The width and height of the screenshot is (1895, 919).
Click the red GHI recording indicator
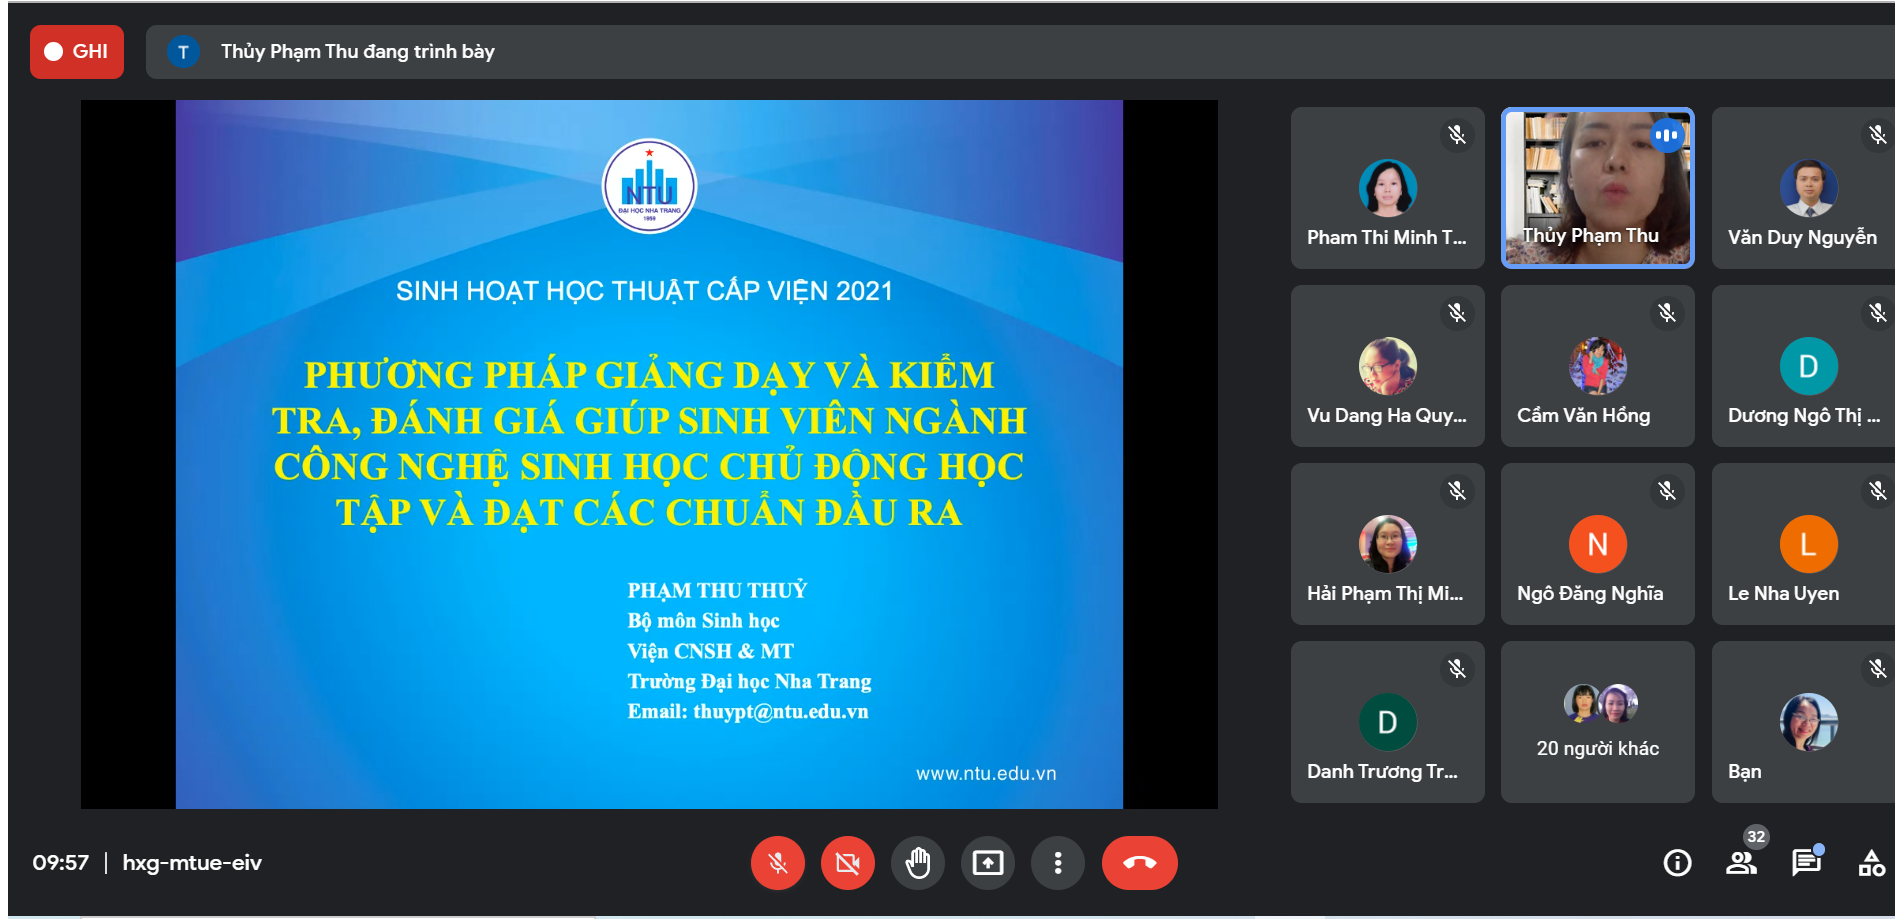77,51
